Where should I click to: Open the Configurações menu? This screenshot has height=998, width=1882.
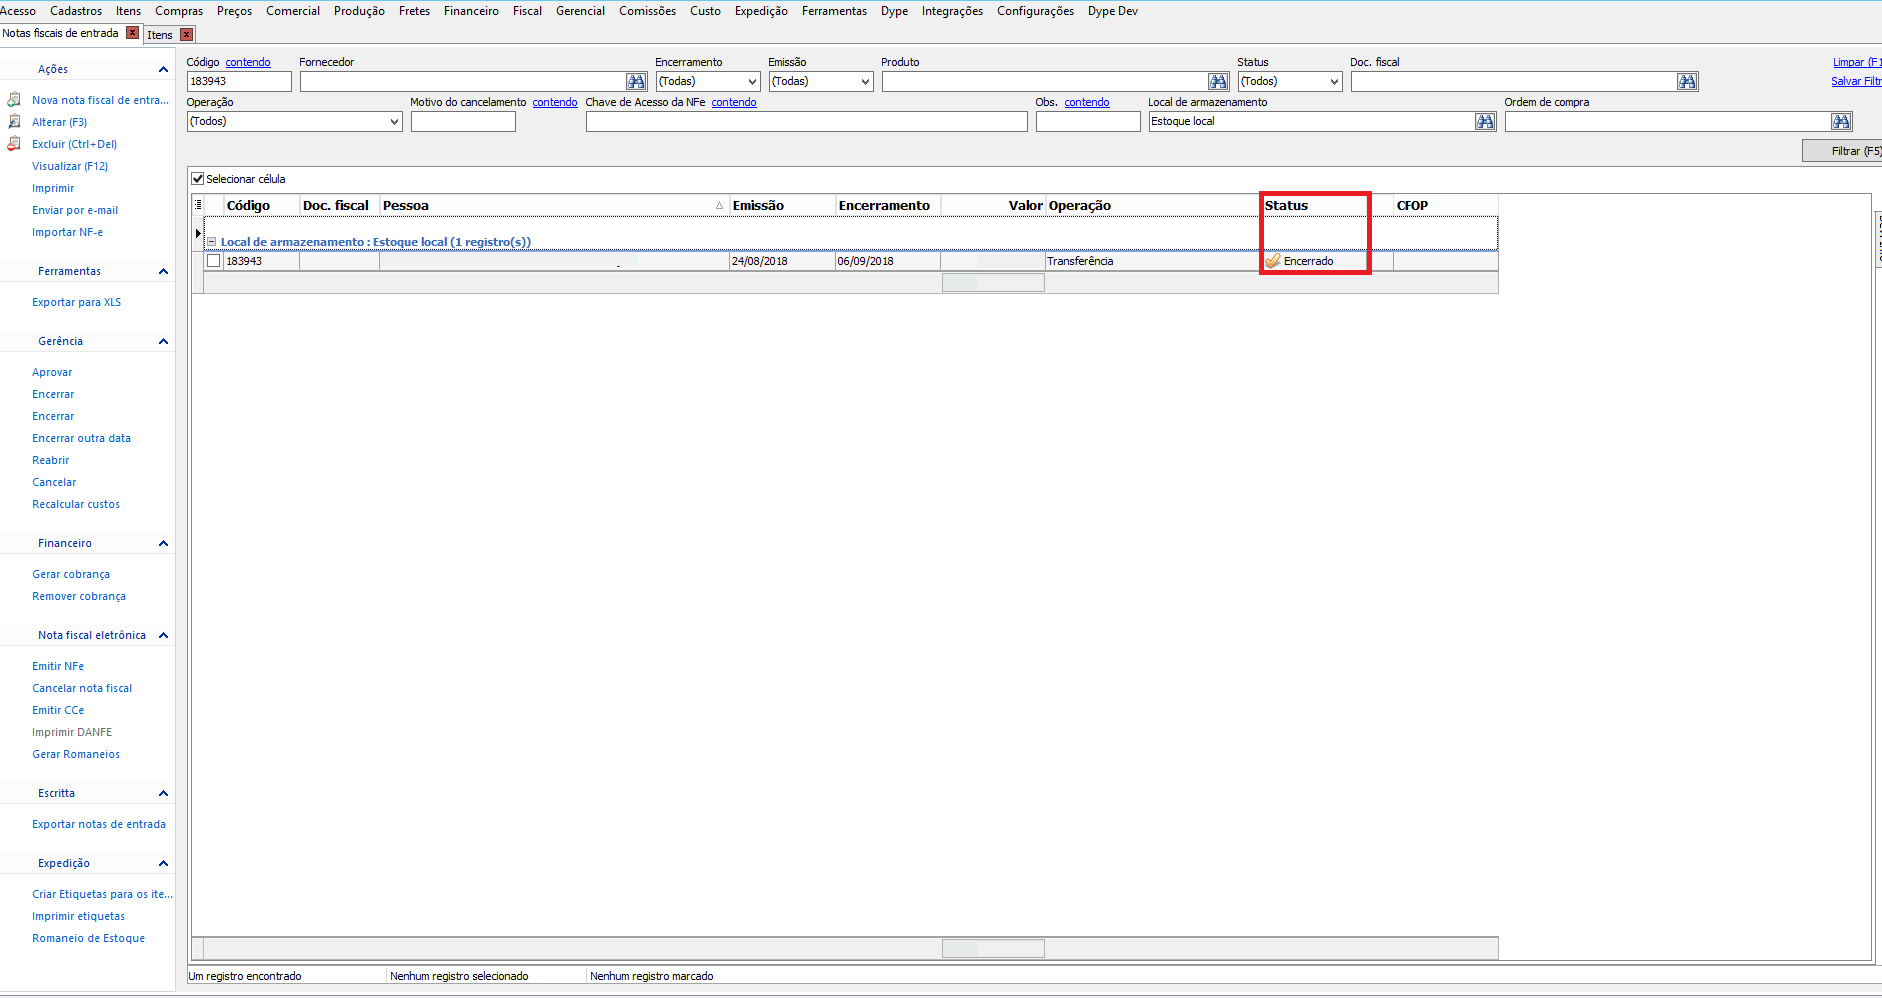(x=1035, y=11)
